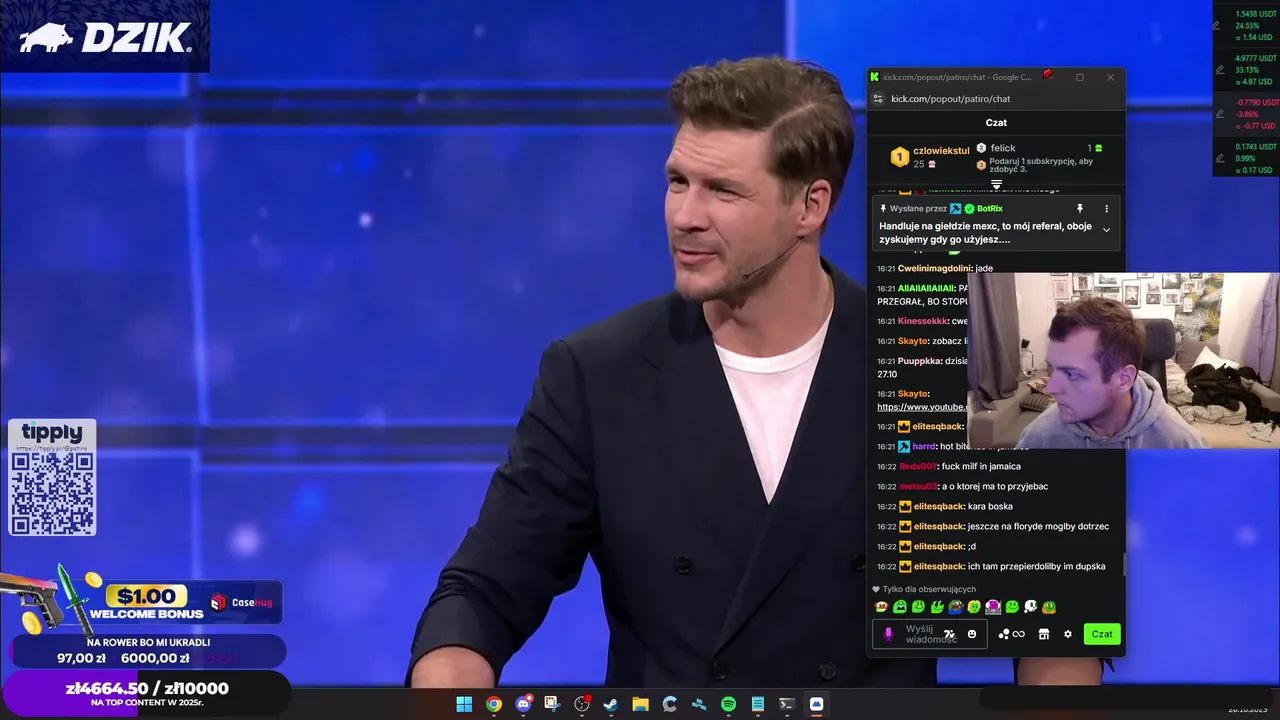Click 'Tylko dla obserwujących' followers-only notice
Image resolution: width=1280 pixels, height=720 pixels.
923,589
